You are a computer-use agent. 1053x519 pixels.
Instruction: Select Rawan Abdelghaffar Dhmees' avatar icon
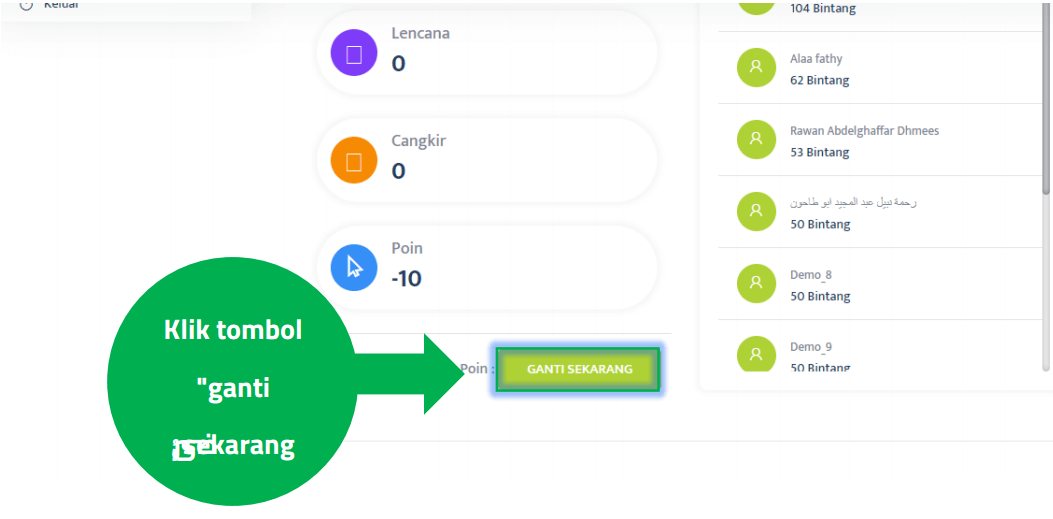point(756,140)
